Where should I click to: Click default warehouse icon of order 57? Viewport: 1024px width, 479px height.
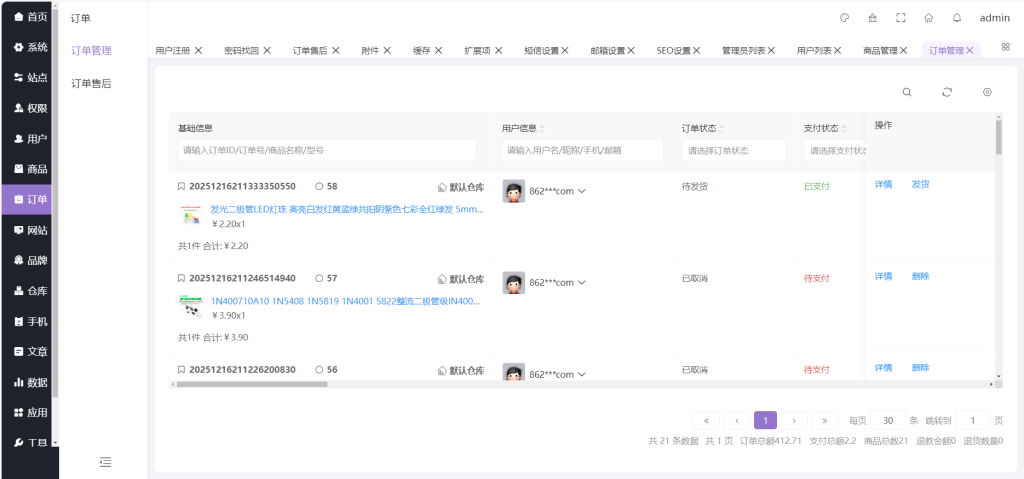pyautogui.click(x=441, y=279)
